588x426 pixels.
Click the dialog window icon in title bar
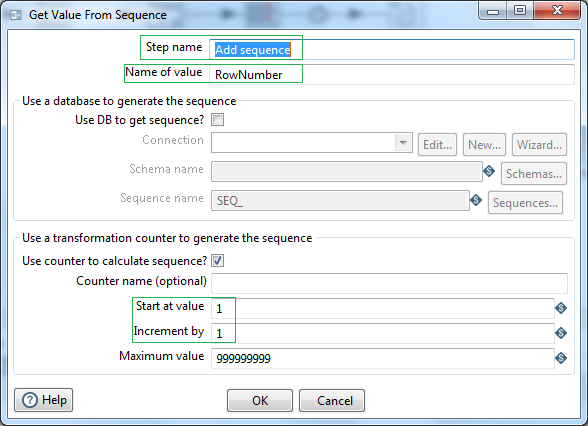(16, 15)
